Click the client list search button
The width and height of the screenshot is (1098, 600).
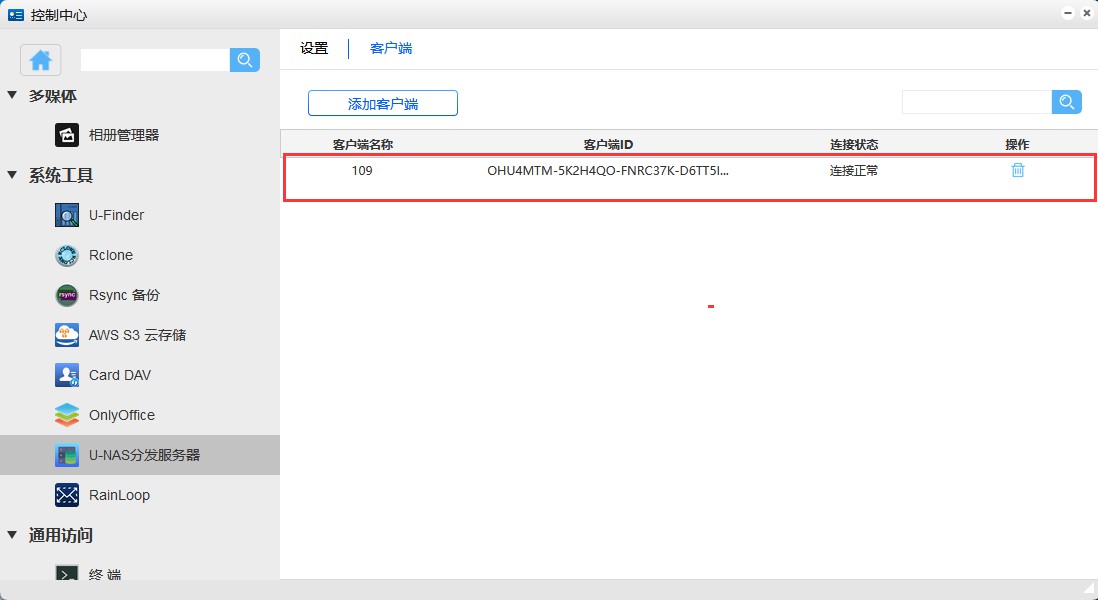1067,102
